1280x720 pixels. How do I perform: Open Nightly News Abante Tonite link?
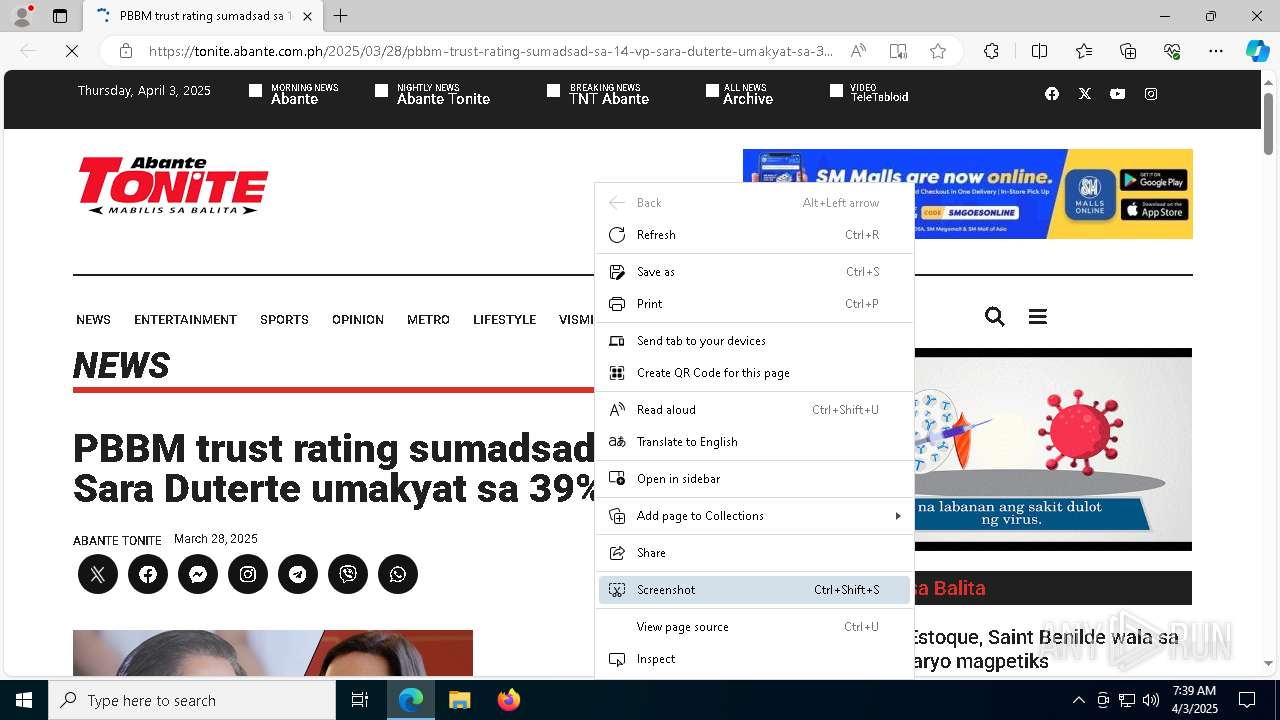coord(433,94)
